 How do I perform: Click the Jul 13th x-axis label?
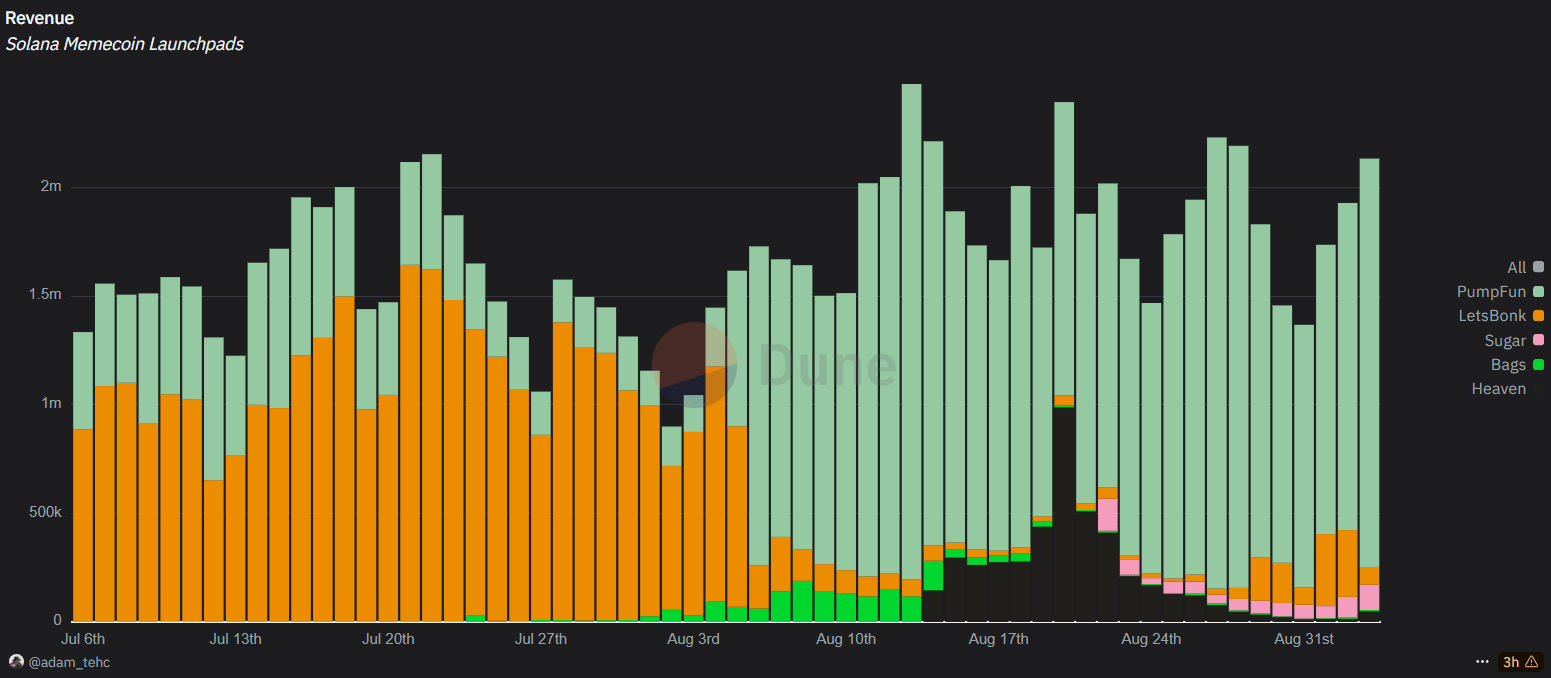tap(235, 638)
